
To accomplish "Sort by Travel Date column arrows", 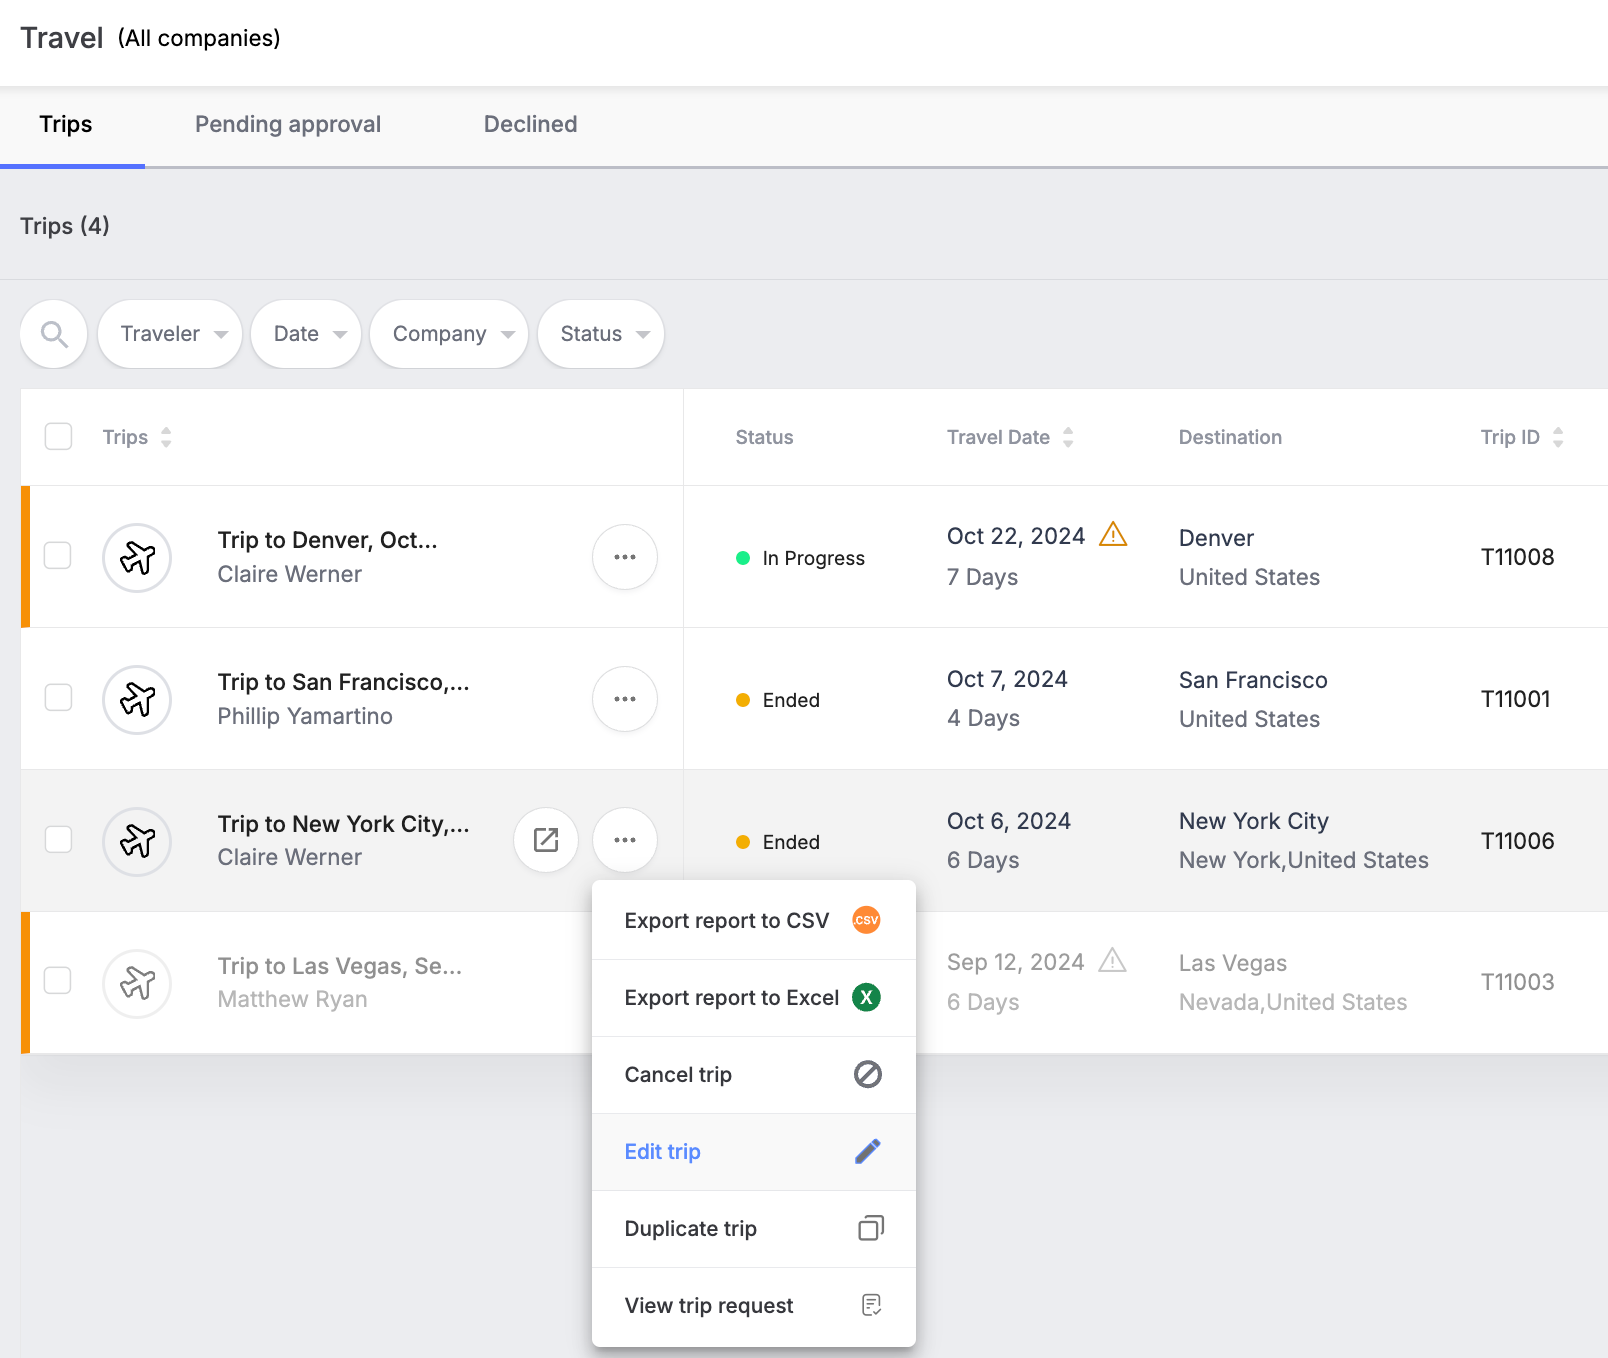I will 1068,437.
